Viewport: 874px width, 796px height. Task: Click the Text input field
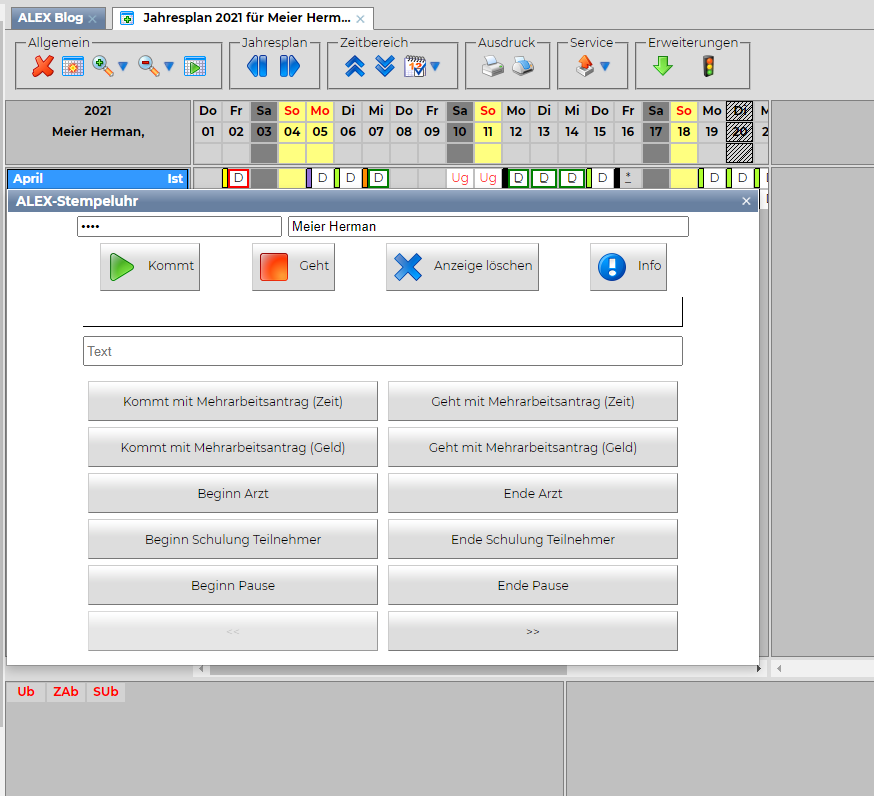point(382,351)
